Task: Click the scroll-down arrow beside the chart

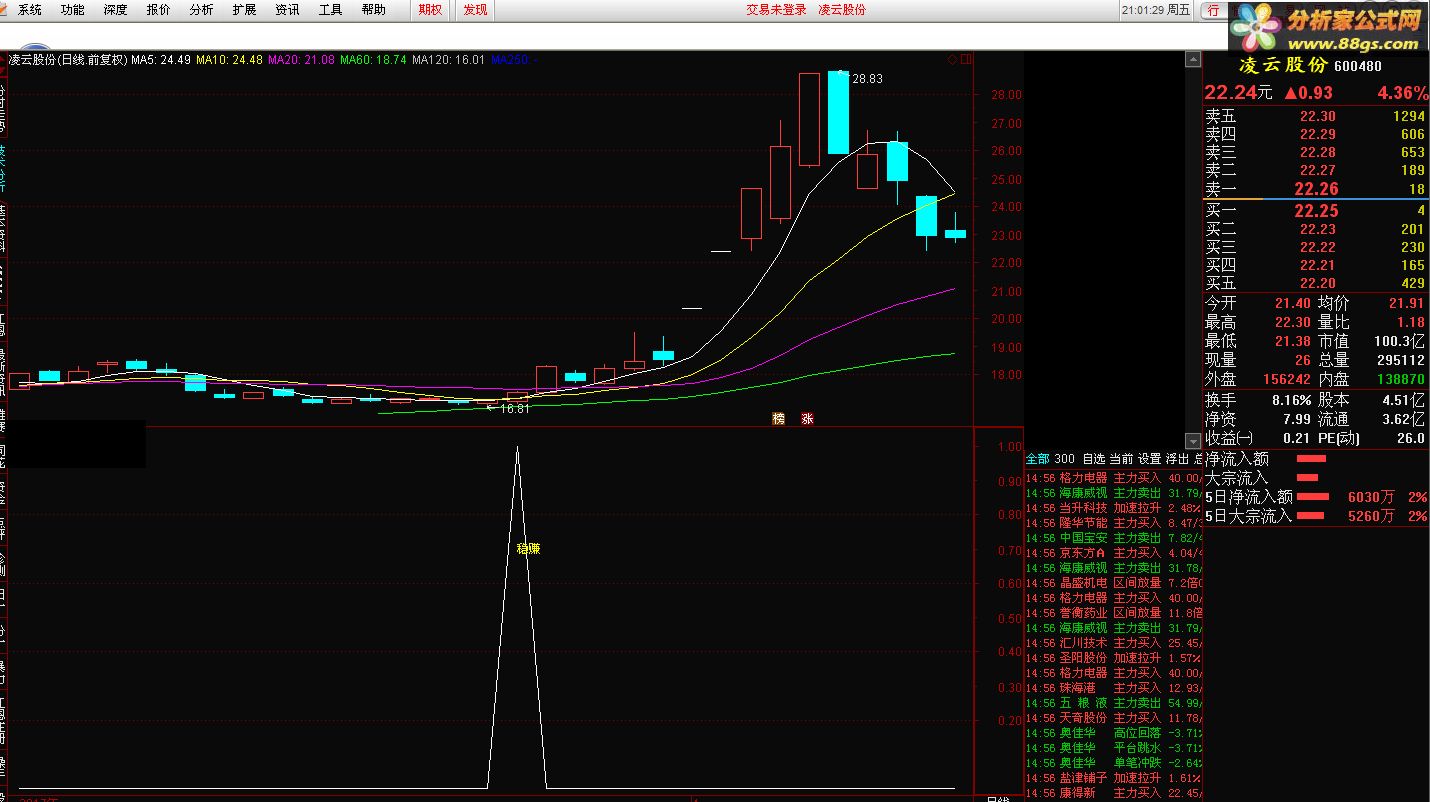Action: point(1192,440)
